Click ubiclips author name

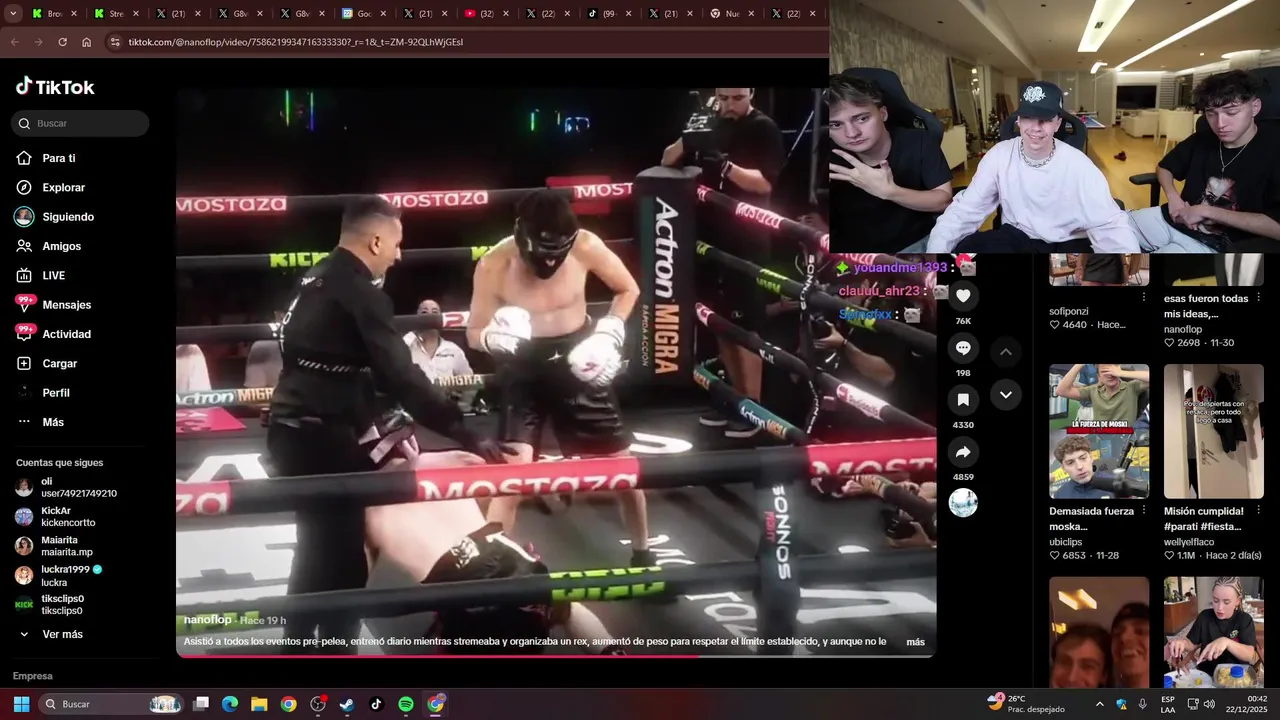coord(1065,542)
